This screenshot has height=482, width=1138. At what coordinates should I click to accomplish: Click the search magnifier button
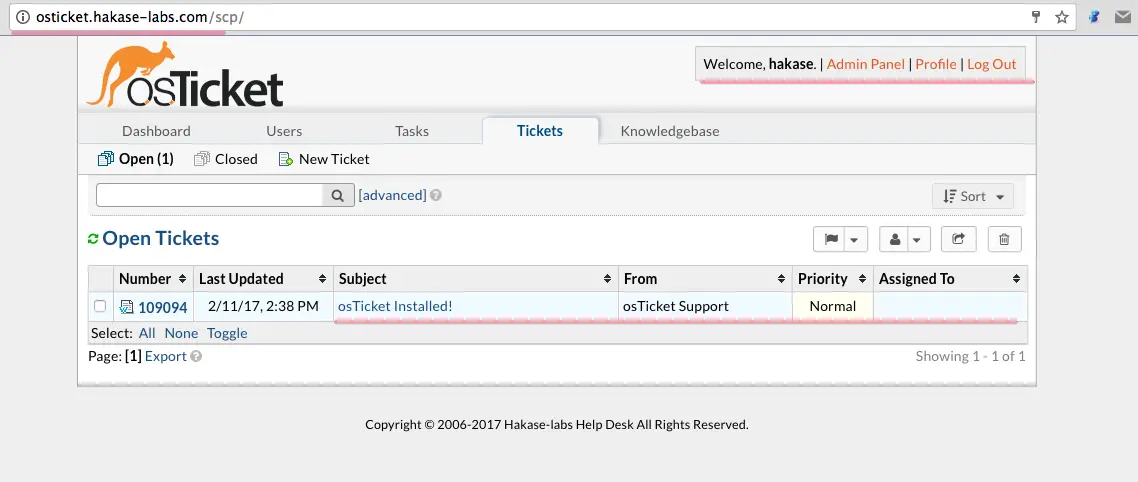click(x=338, y=195)
